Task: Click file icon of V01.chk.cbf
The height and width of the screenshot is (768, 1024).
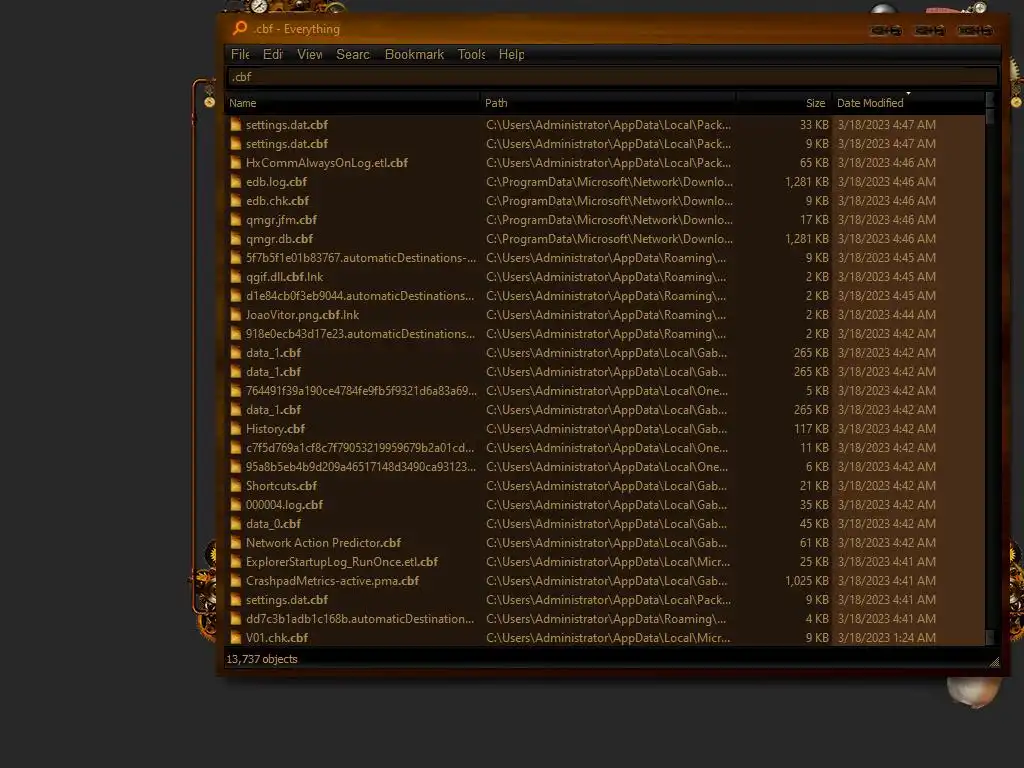Action: click(235, 638)
